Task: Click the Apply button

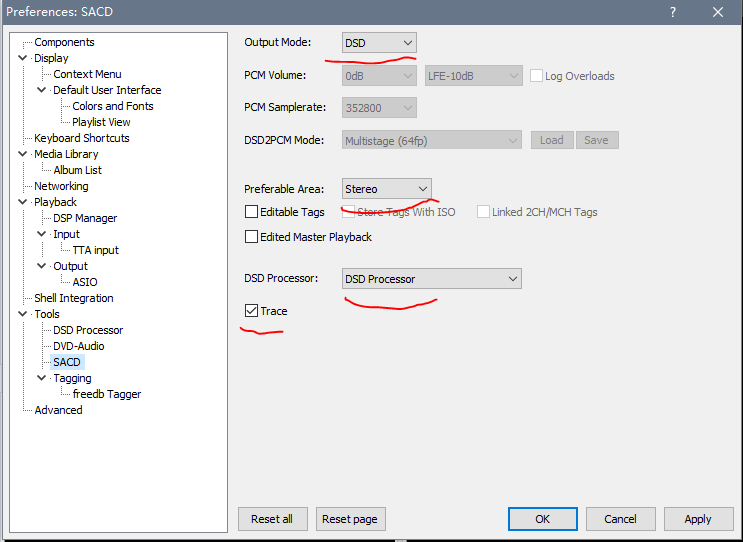Action: (x=697, y=519)
